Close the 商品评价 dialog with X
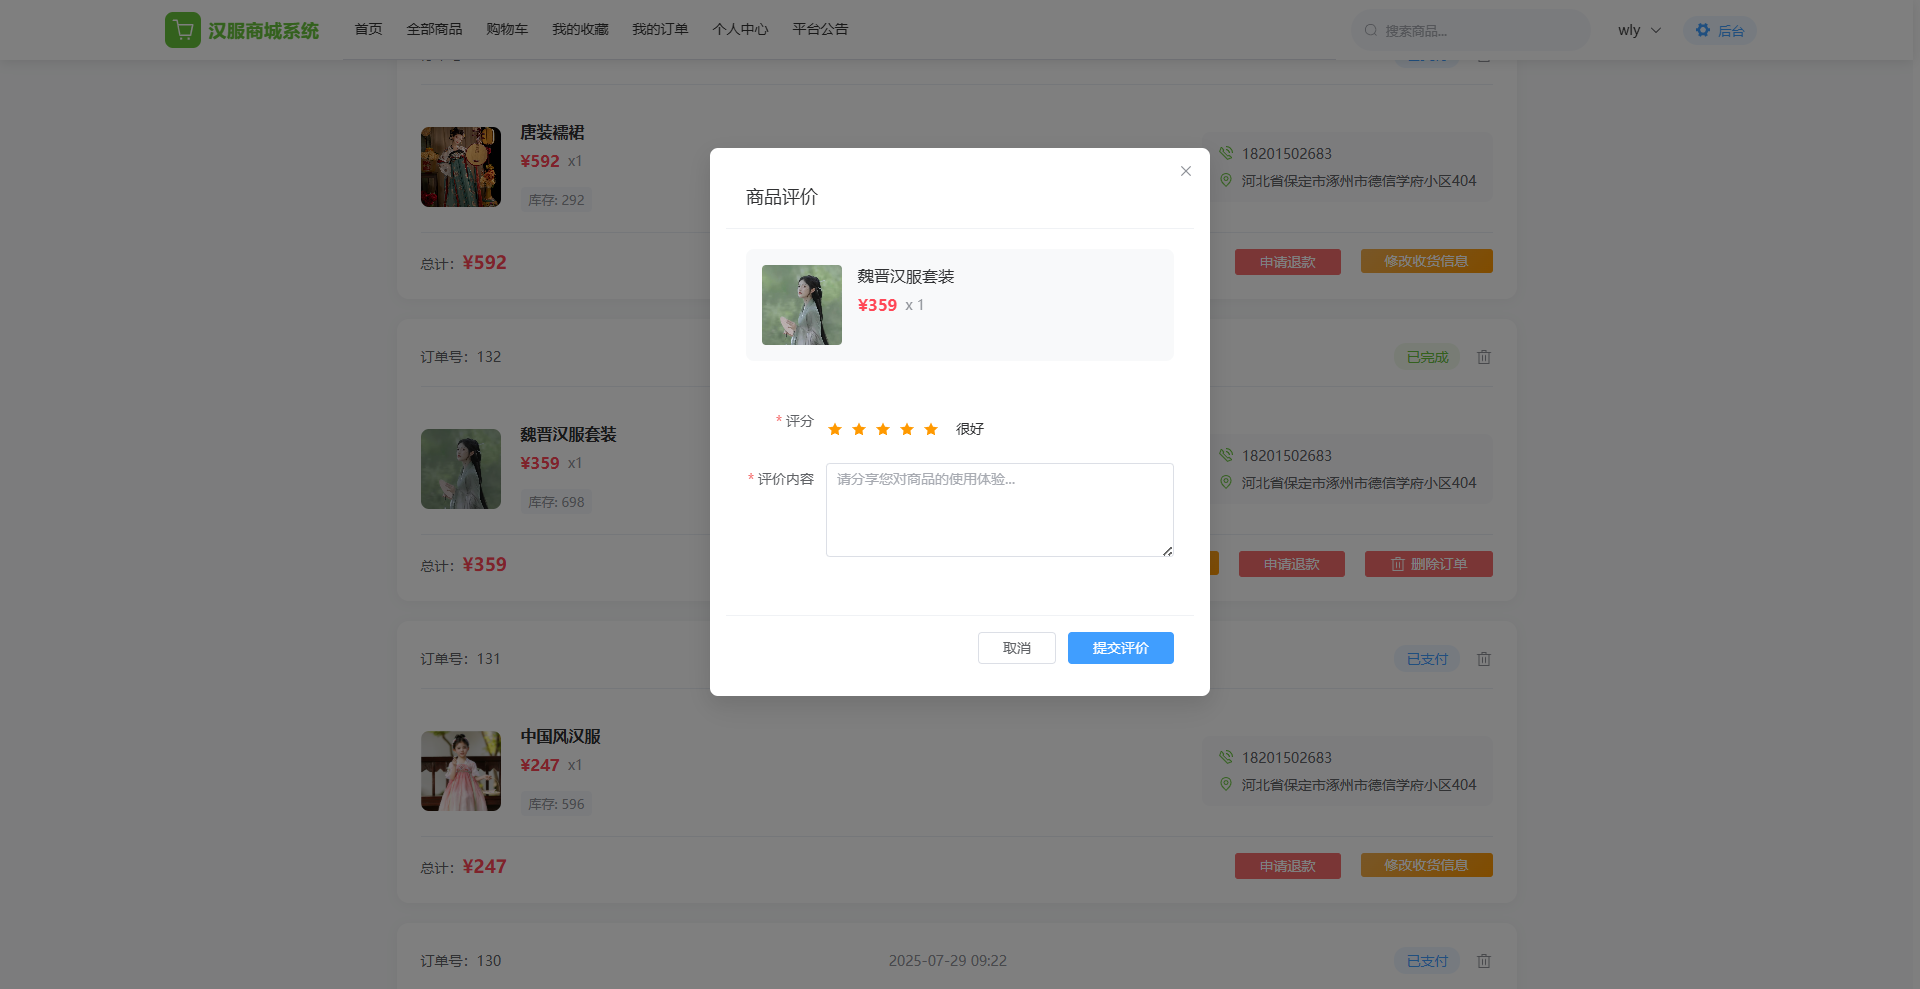The height and width of the screenshot is (989, 1920). tap(1185, 171)
